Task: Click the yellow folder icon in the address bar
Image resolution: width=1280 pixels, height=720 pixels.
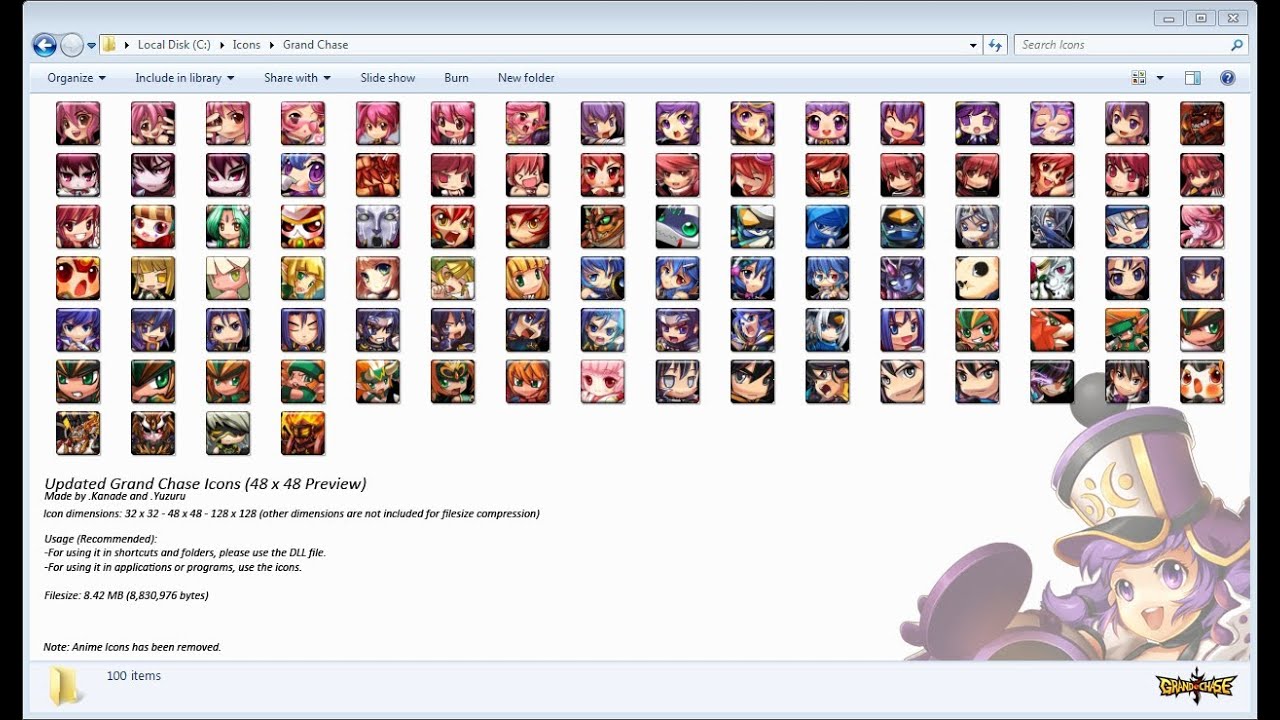Action: point(110,44)
